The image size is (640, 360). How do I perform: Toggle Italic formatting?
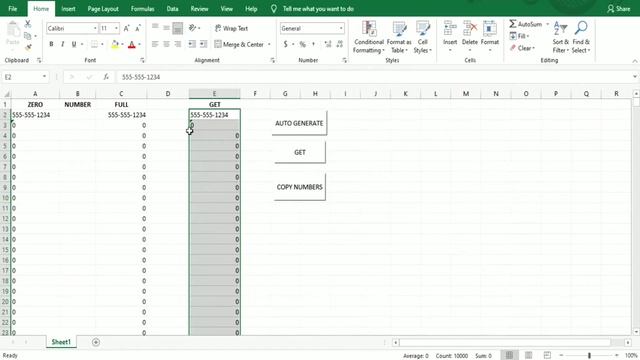62,44
